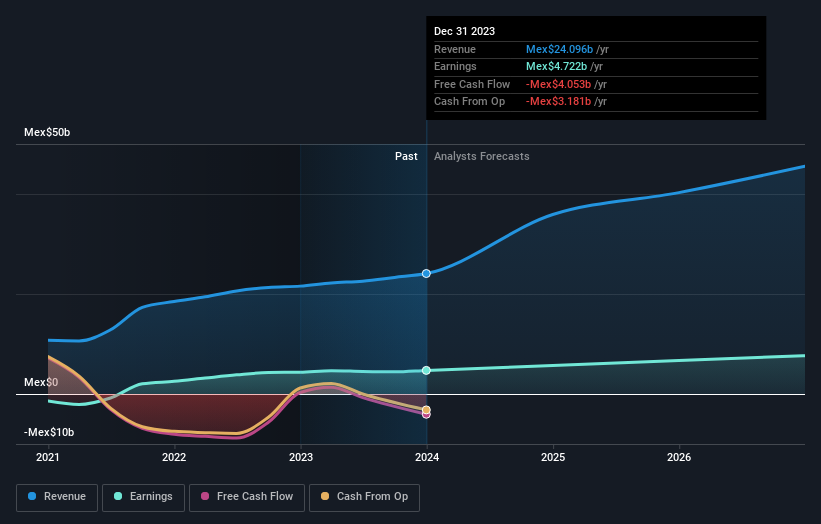The image size is (821, 524).
Task: Select the Cash From Op marker at 2024
Action: pyautogui.click(x=426, y=410)
